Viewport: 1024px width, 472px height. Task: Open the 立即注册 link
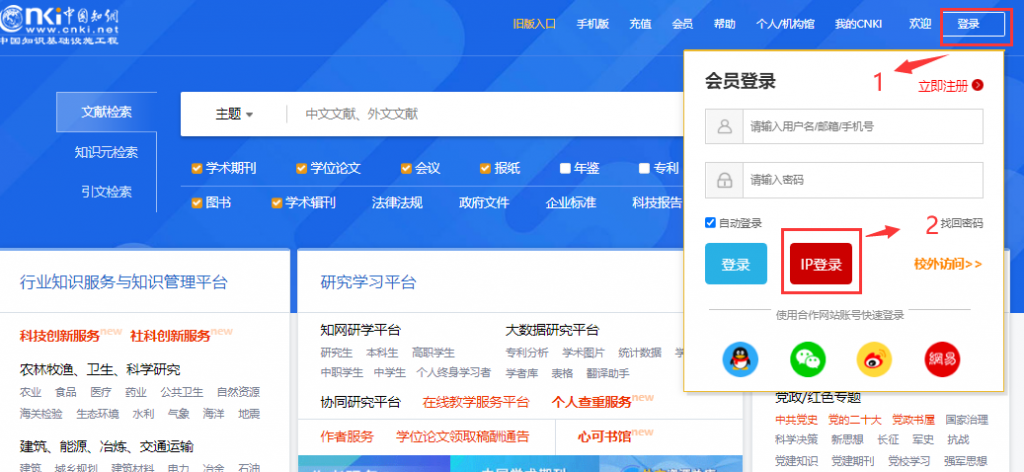tap(943, 86)
